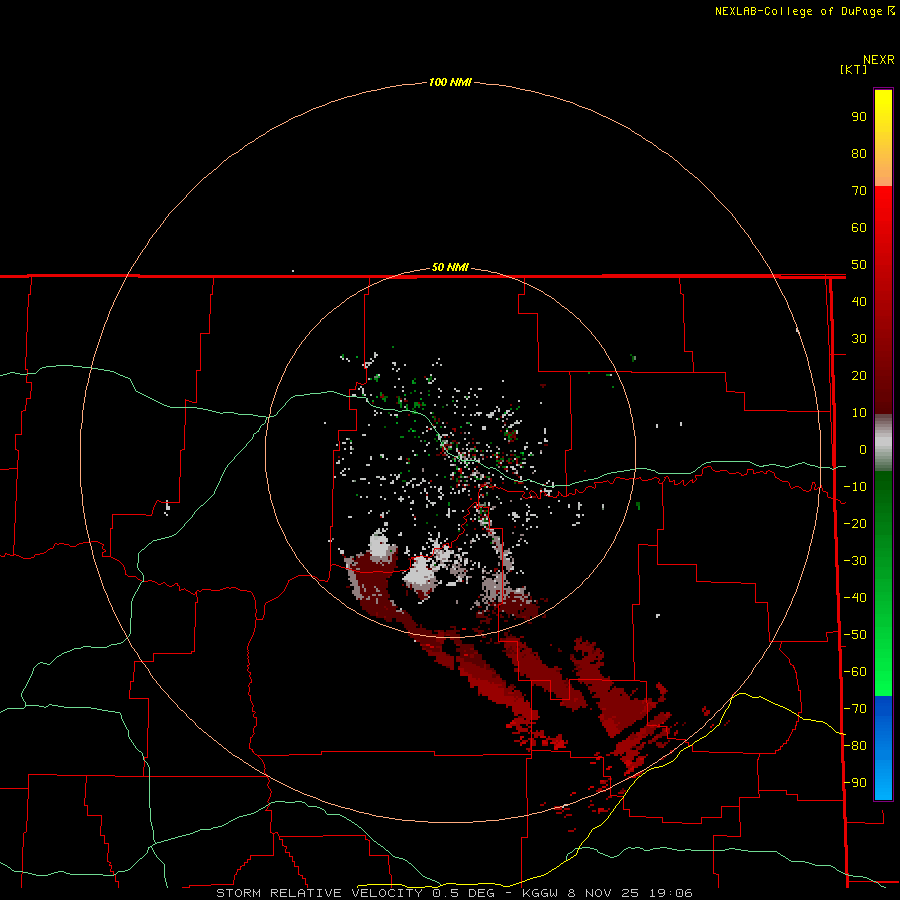The height and width of the screenshot is (900, 900).
Task: Click the -90 value on velocity colorbar
Action: (x=855, y=783)
